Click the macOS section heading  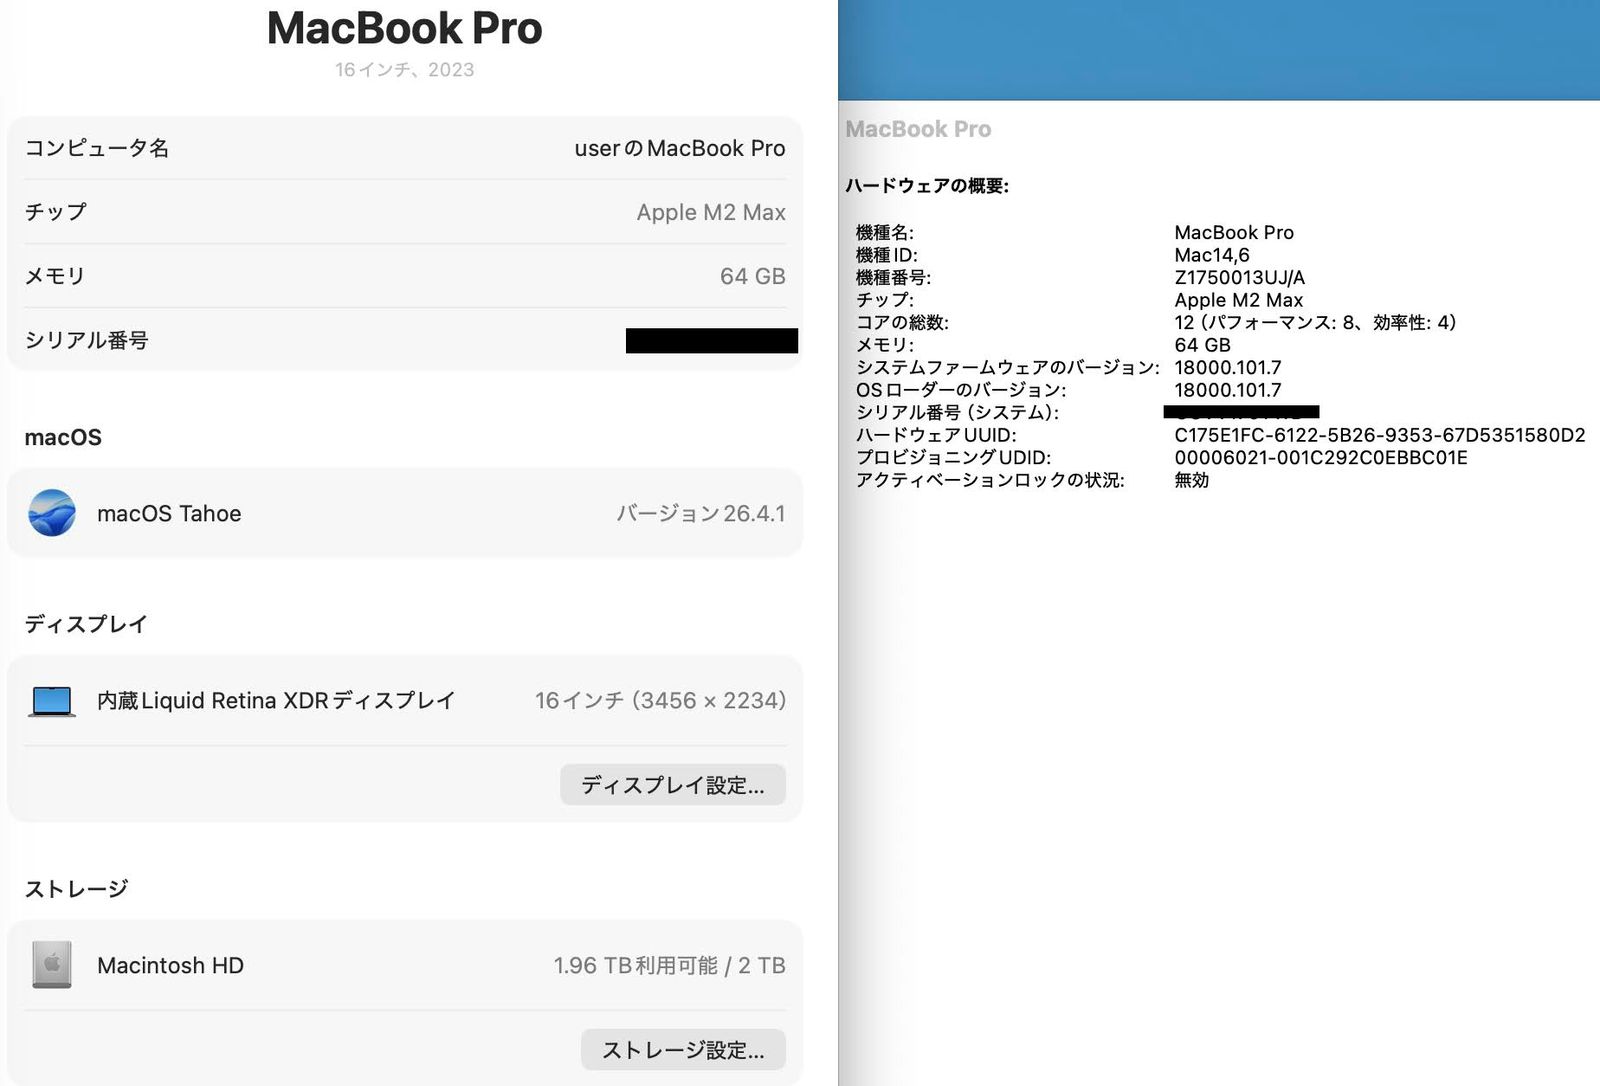click(x=63, y=437)
